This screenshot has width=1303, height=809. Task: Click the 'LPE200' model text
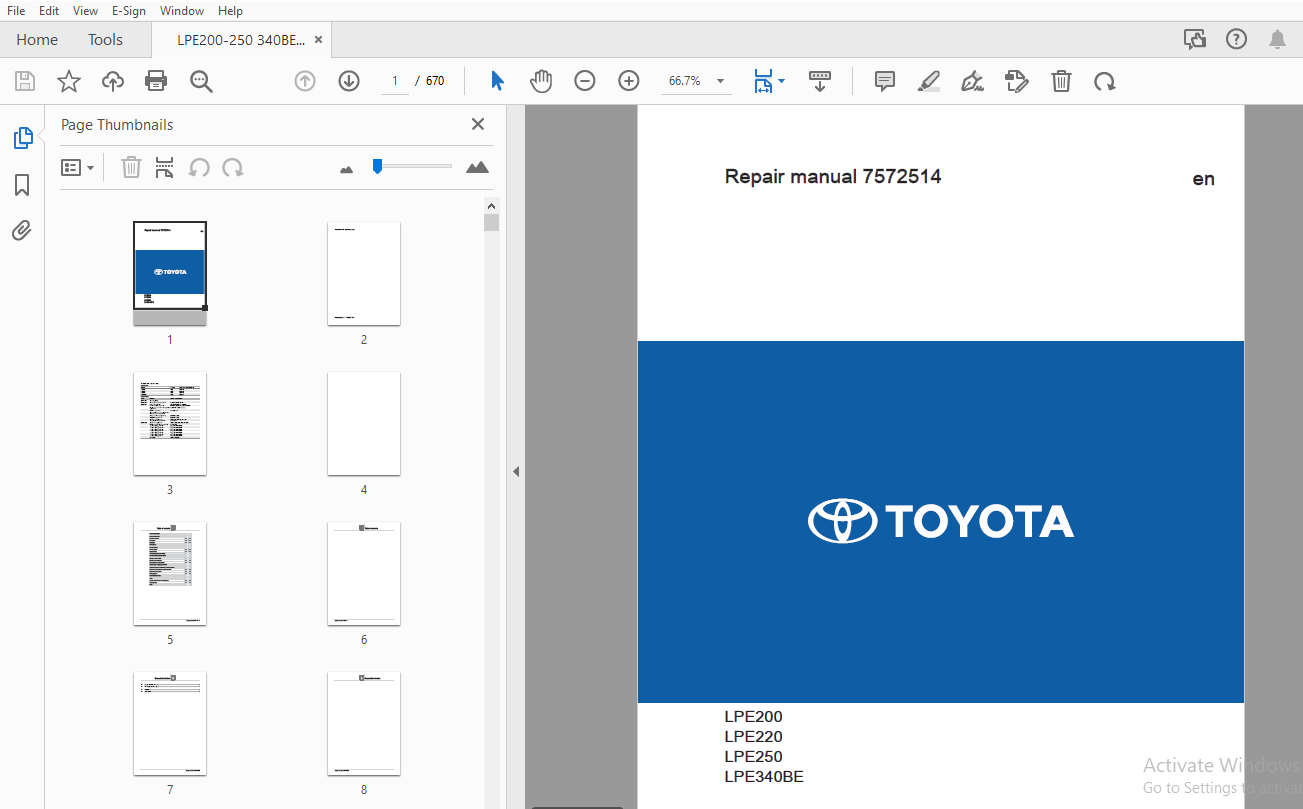click(754, 717)
